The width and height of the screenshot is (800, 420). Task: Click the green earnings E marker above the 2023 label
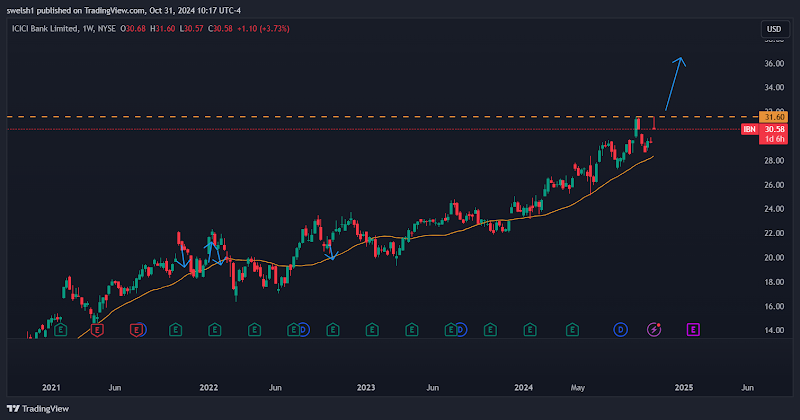pos(372,330)
